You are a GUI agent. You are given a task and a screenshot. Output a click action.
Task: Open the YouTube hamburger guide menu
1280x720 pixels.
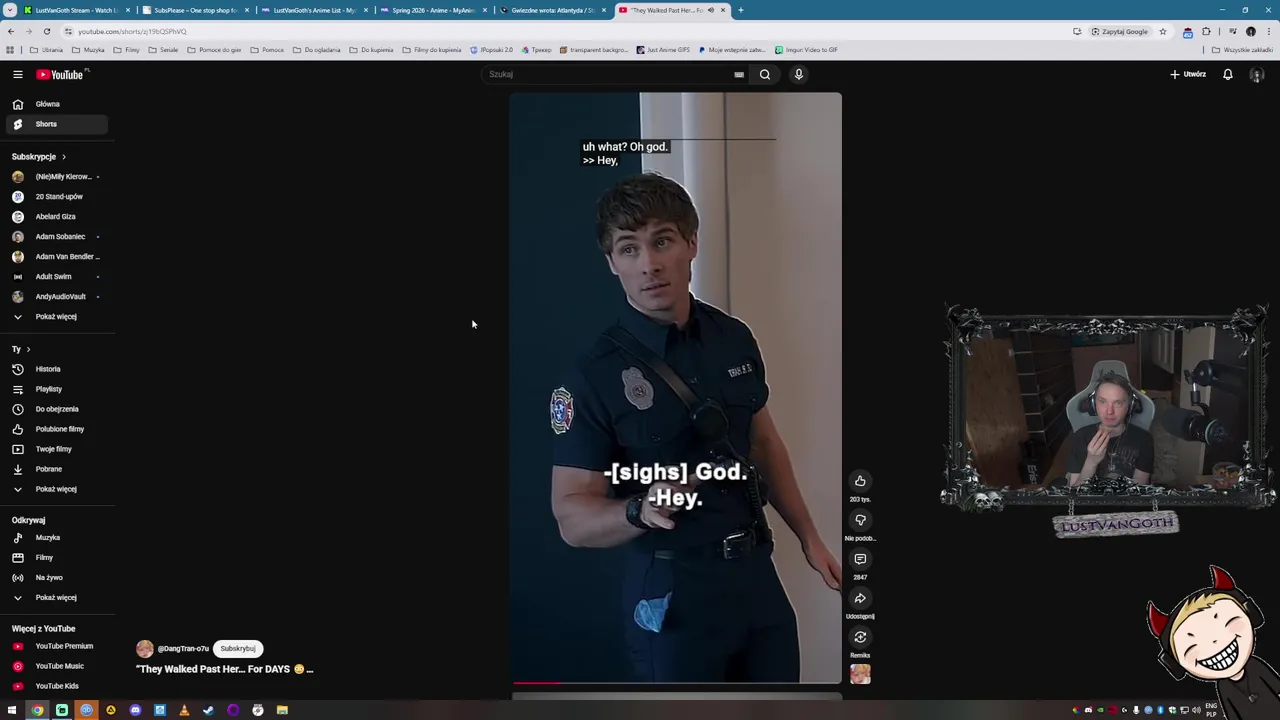click(x=17, y=74)
